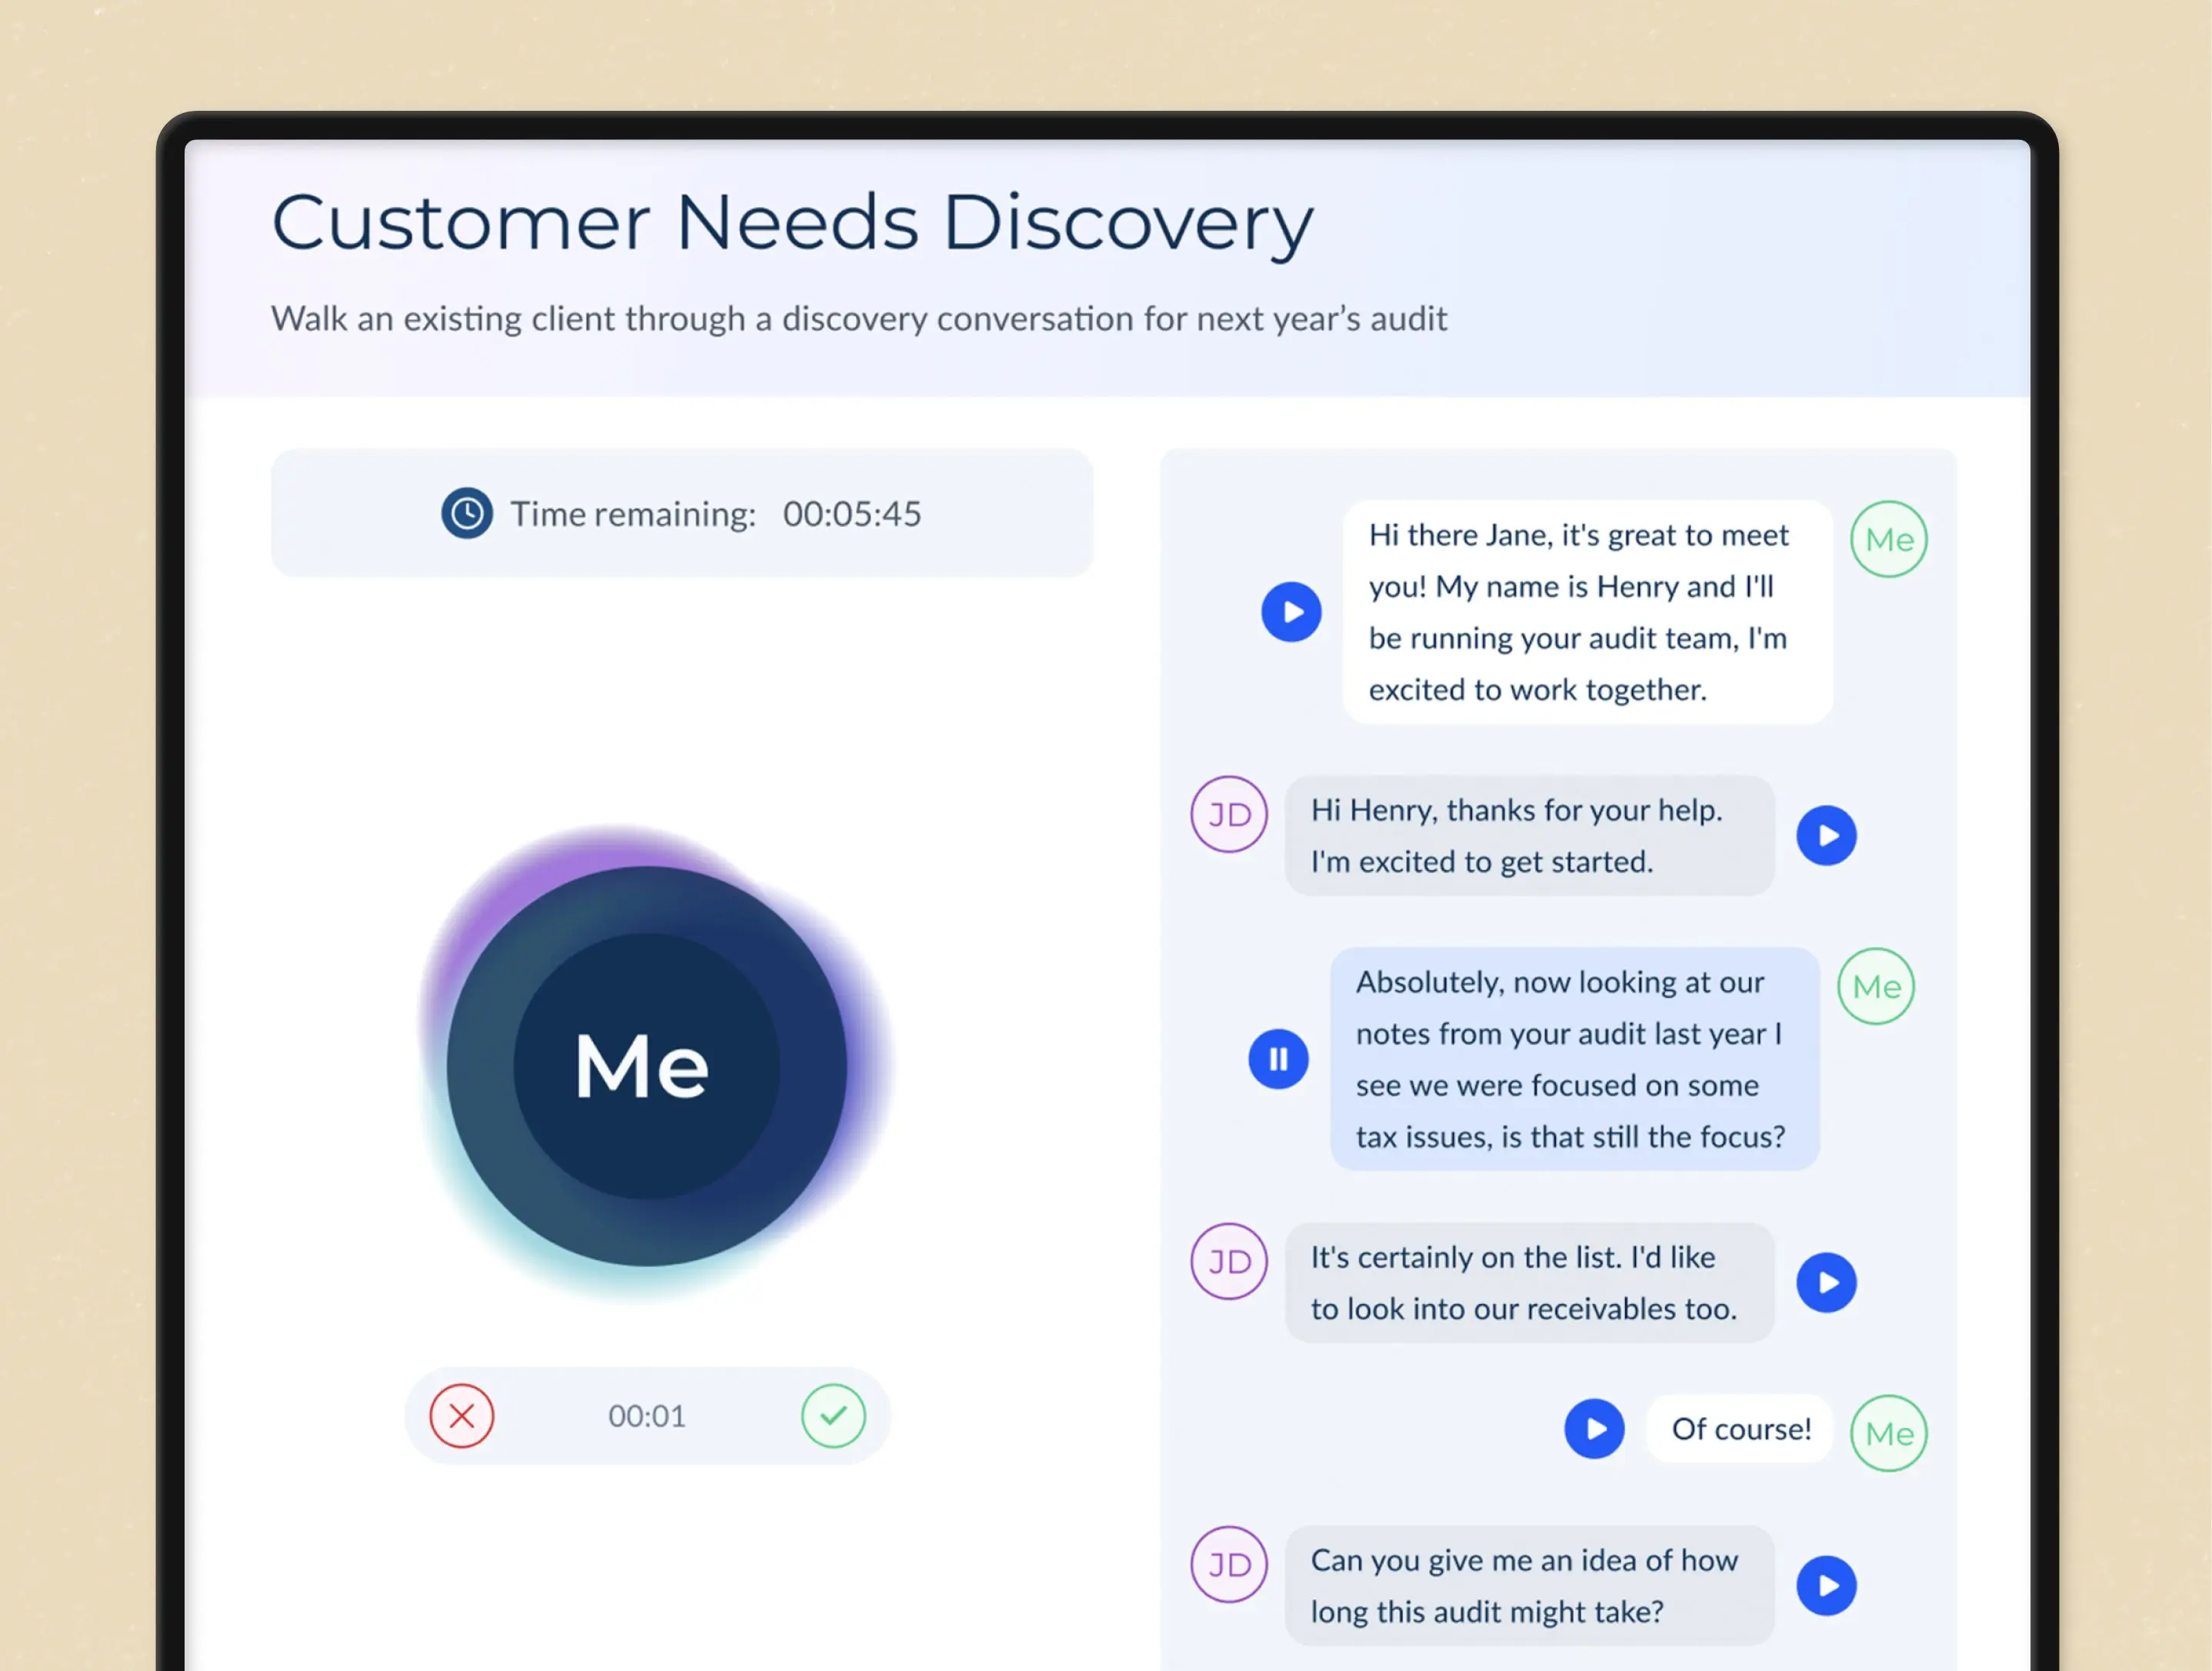The height and width of the screenshot is (1671, 2212).
Task: Select the JD avatar on first Jane message
Action: click(x=1229, y=813)
